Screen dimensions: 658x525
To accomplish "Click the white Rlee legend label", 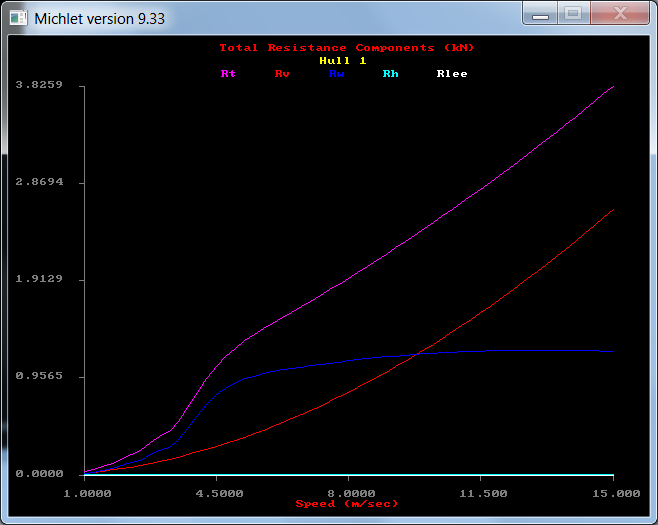I will coord(452,74).
